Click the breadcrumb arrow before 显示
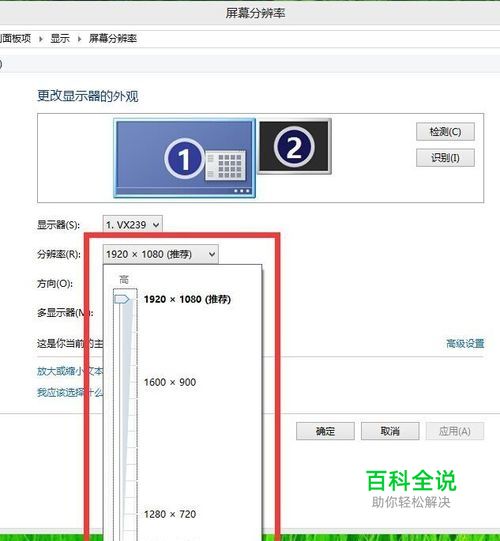Image resolution: width=500 pixels, height=541 pixels. click(41, 39)
